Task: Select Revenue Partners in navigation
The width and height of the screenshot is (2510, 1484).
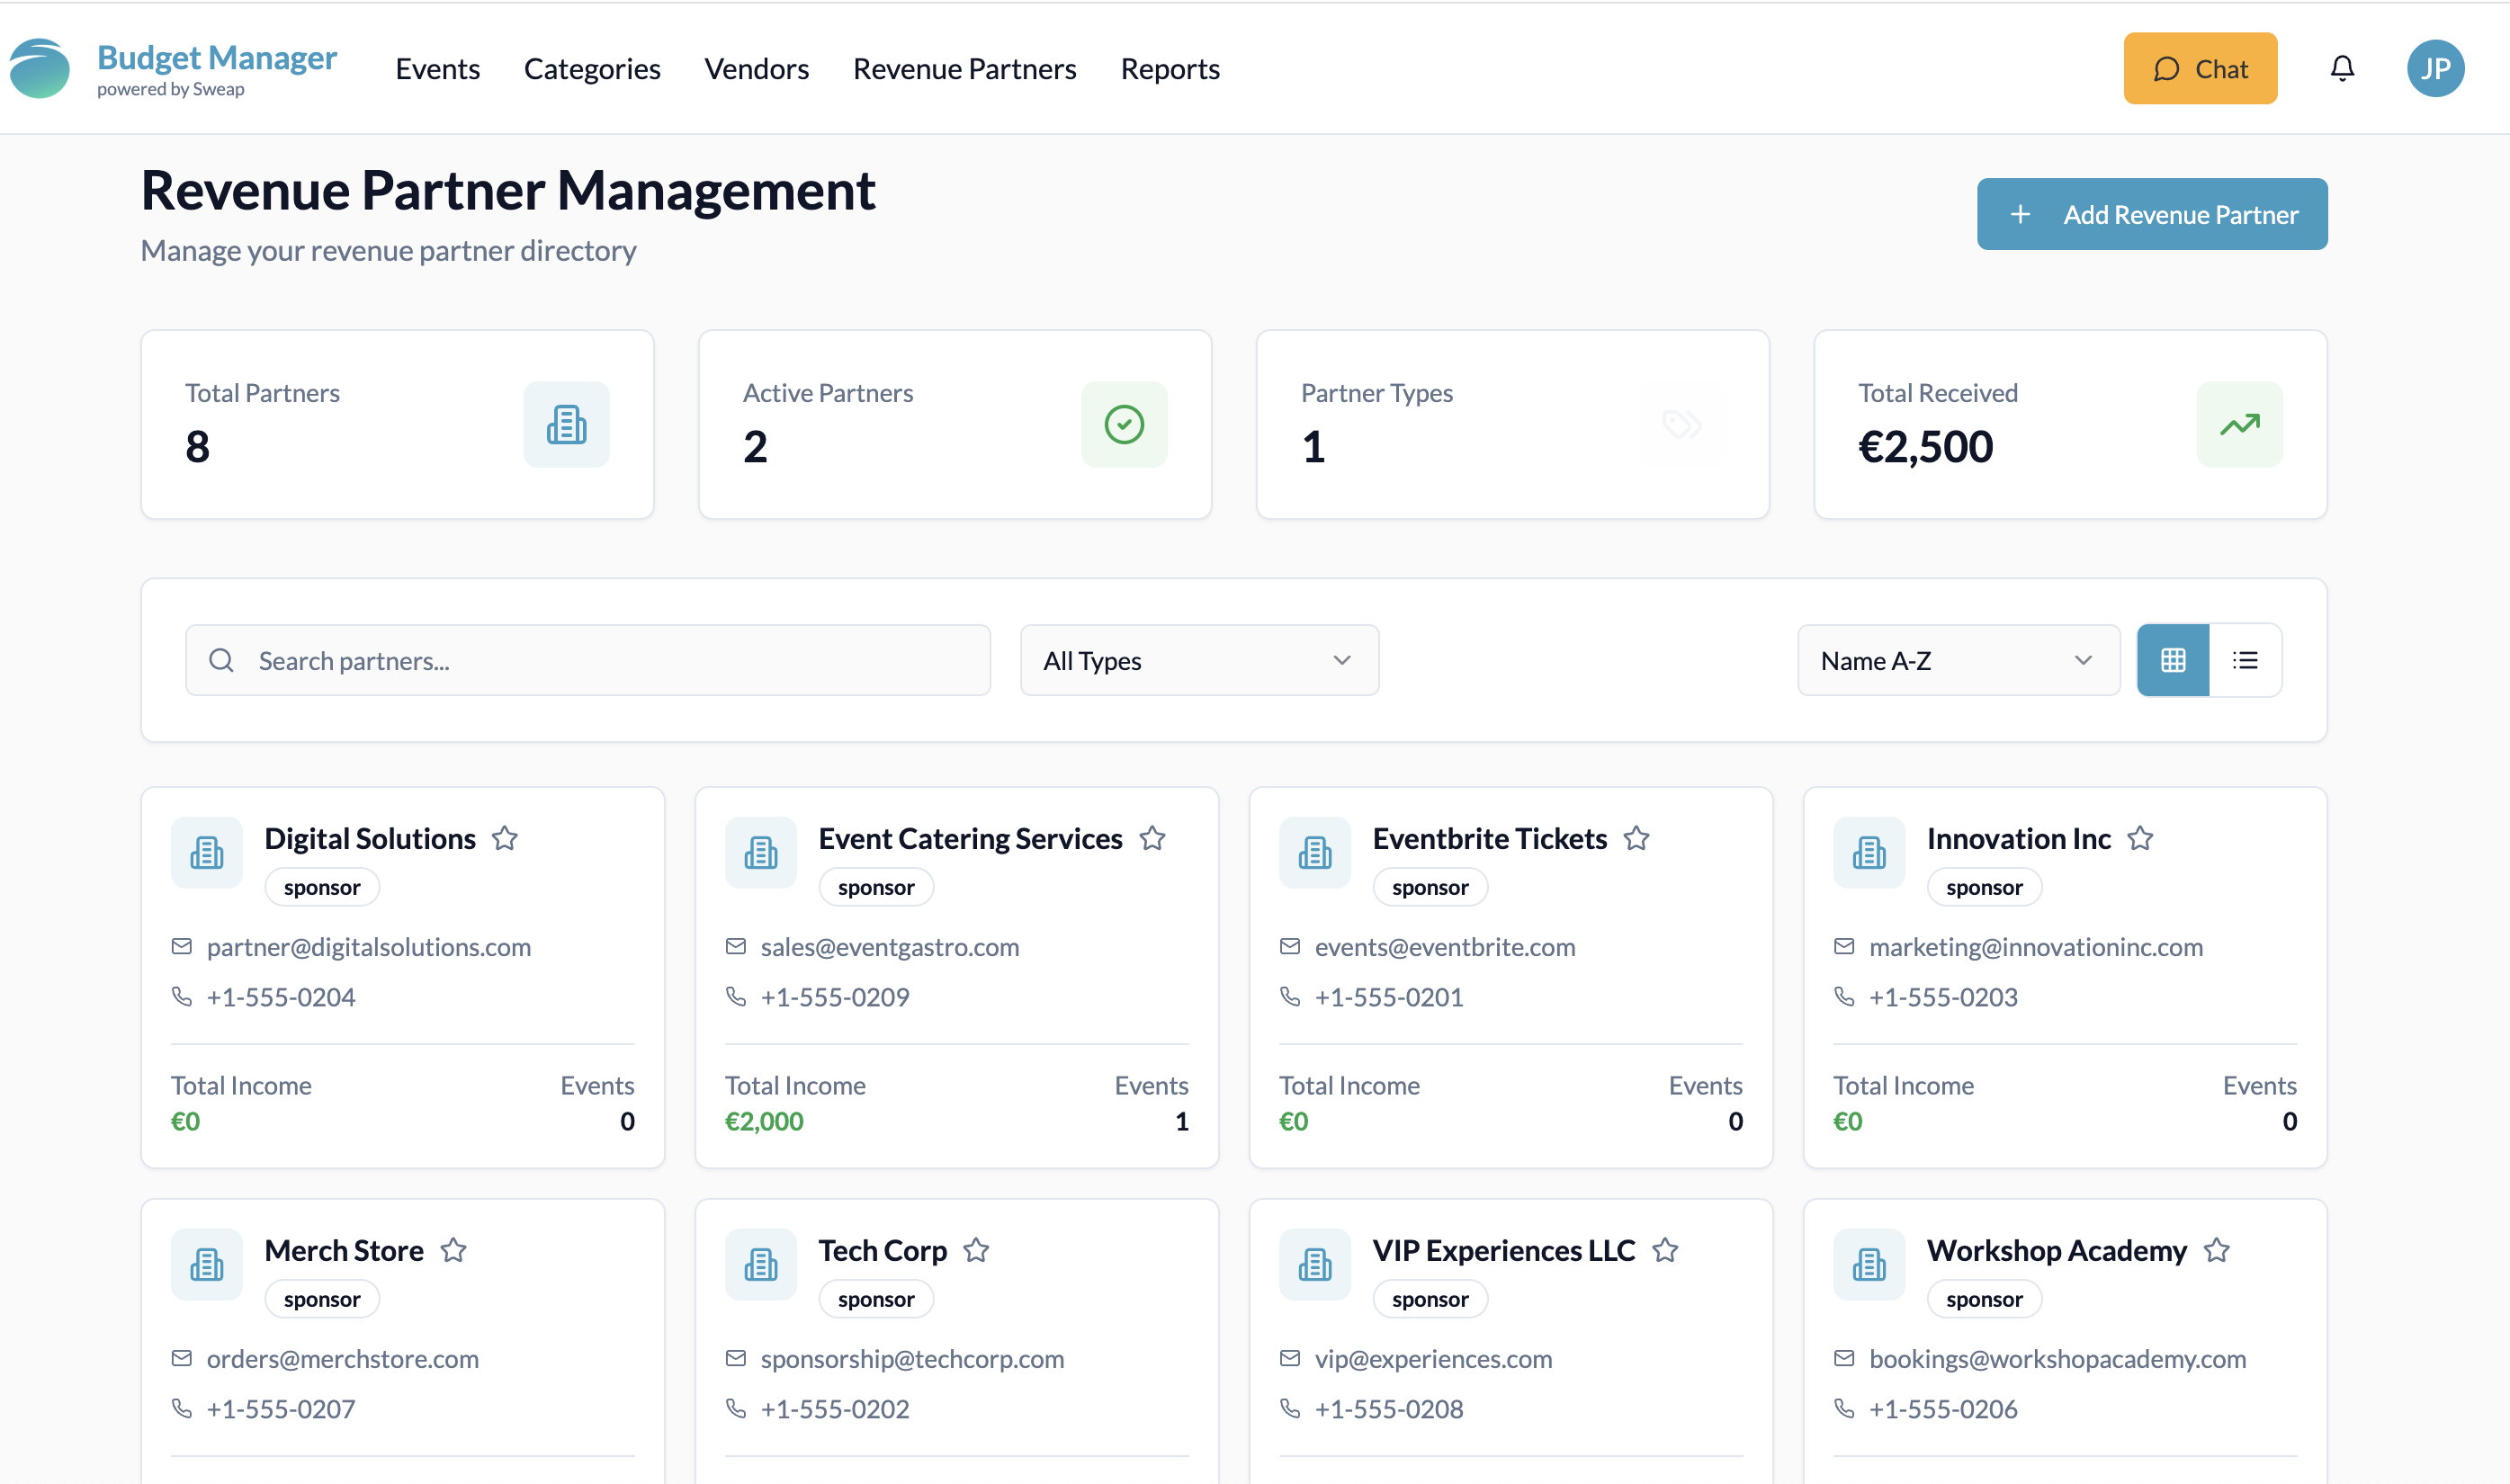Action: pos(964,68)
